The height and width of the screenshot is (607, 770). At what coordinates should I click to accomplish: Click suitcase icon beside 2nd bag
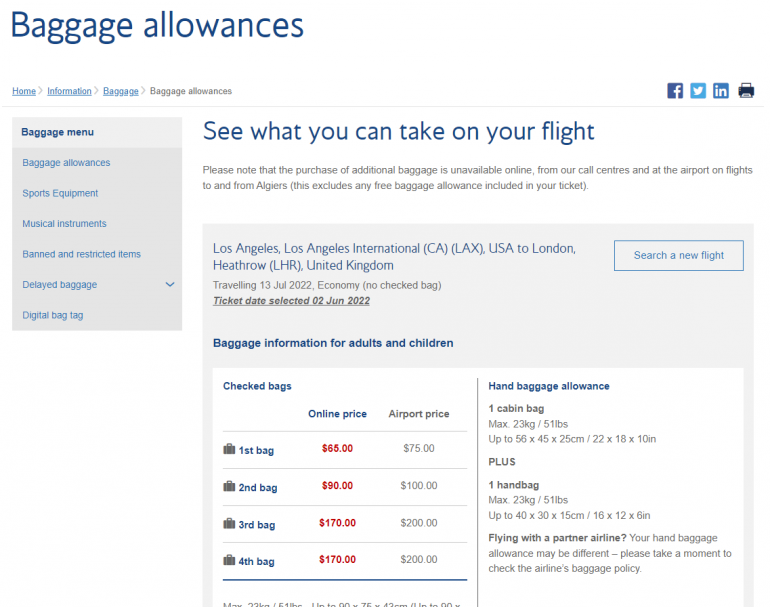pos(229,487)
